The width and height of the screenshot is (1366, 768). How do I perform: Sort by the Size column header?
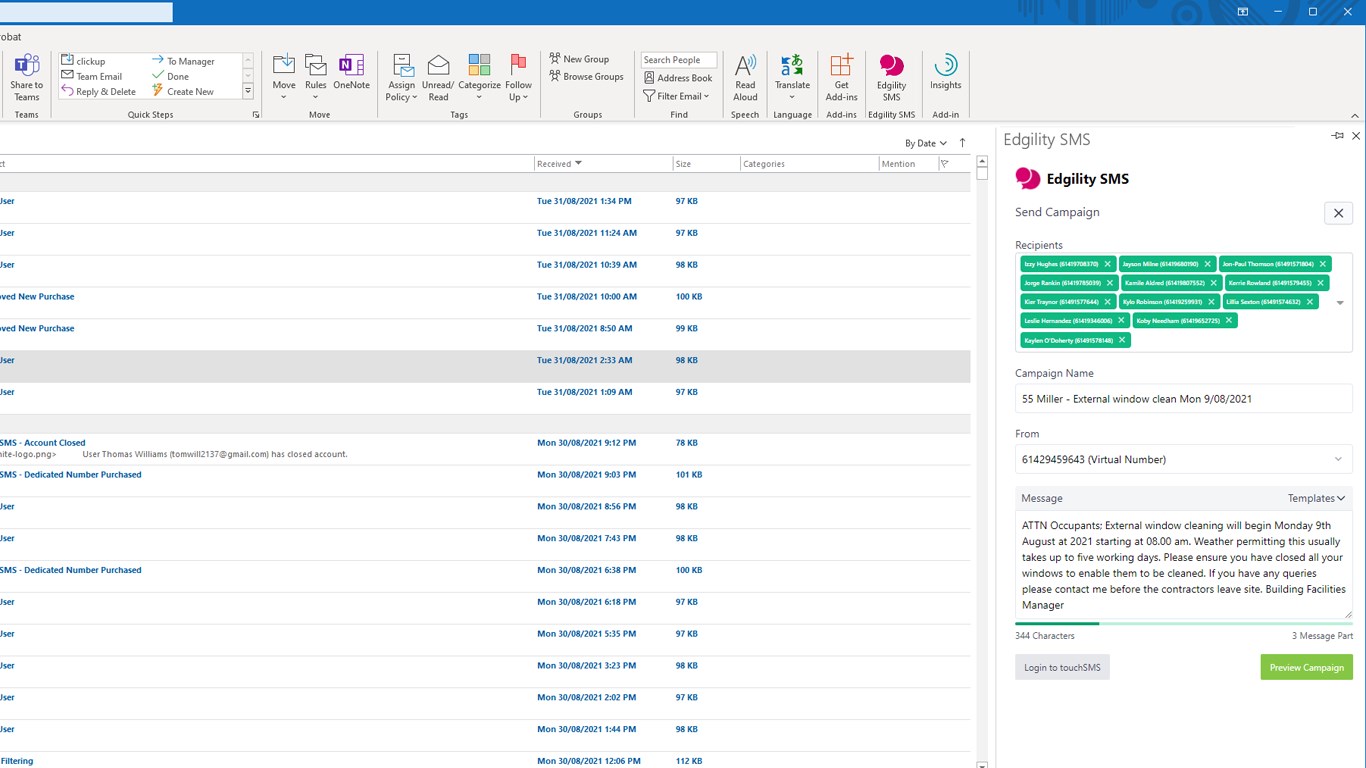click(706, 164)
